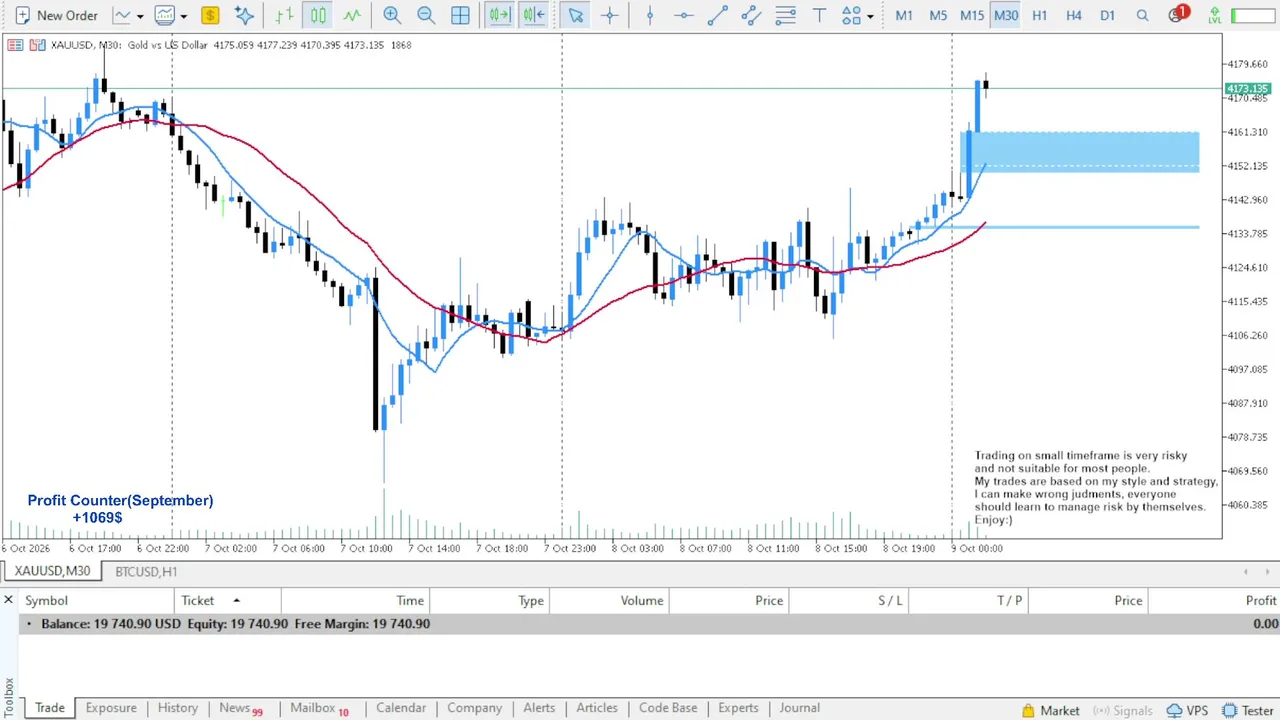Open the search magnifier icon
Screen dimensions: 1280x720
[1142, 15]
